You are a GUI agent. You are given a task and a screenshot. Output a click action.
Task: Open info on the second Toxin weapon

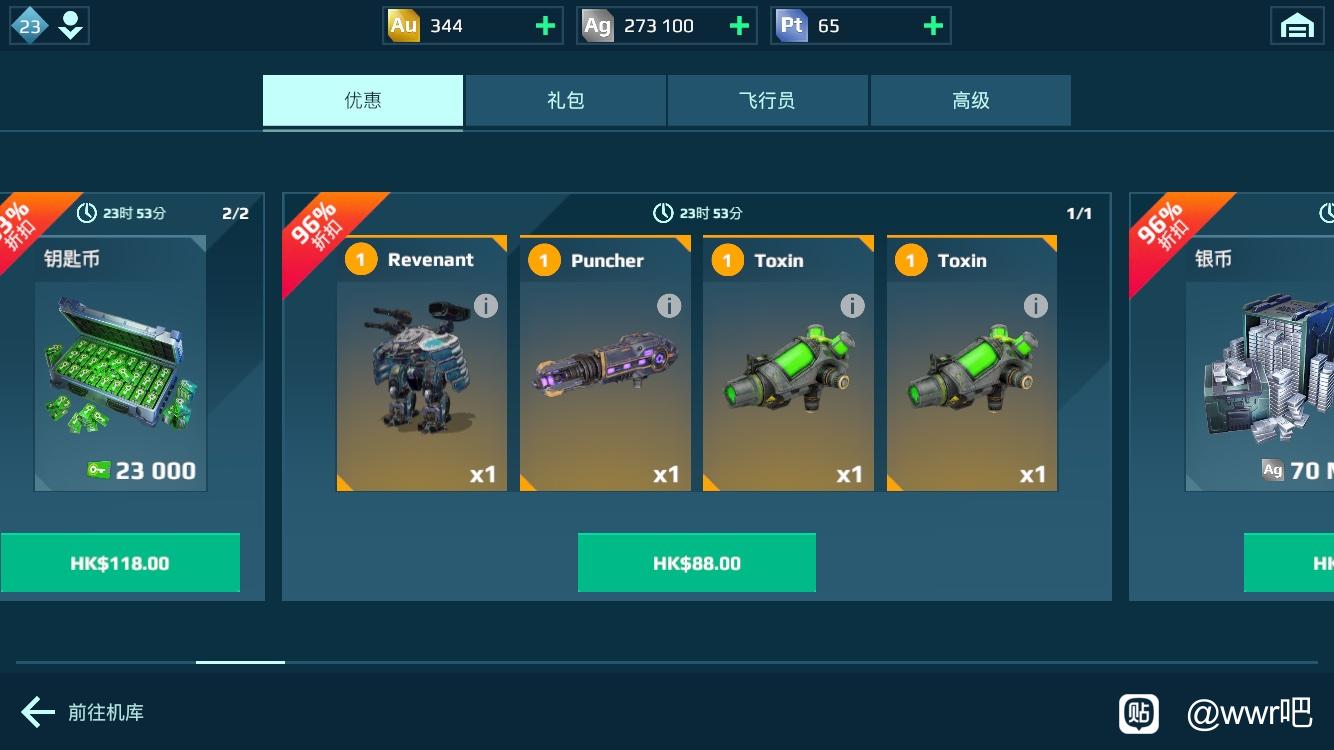tap(1036, 305)
